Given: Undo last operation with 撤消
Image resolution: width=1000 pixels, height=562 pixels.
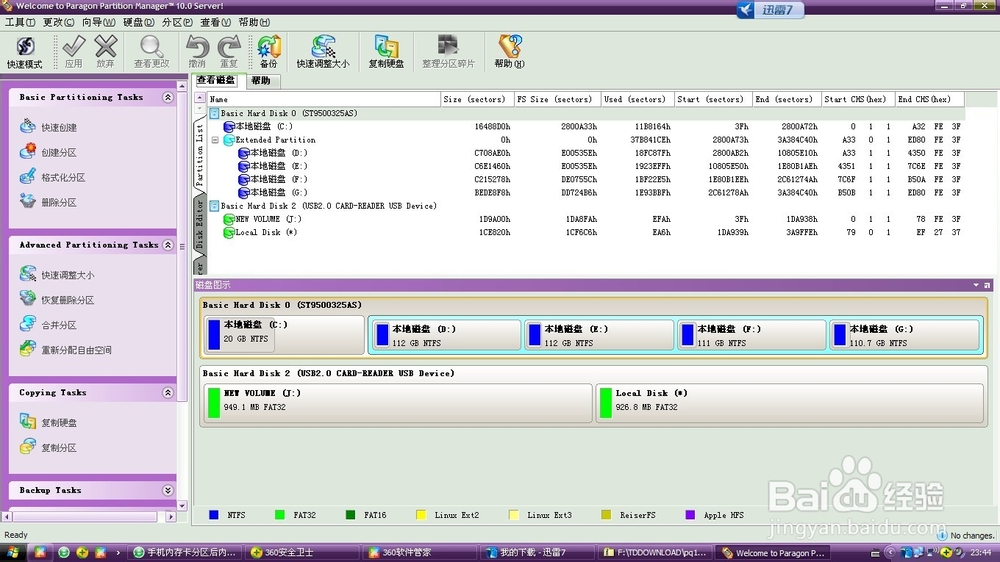Looking at the screenshot, I should [x=197, y=52].
